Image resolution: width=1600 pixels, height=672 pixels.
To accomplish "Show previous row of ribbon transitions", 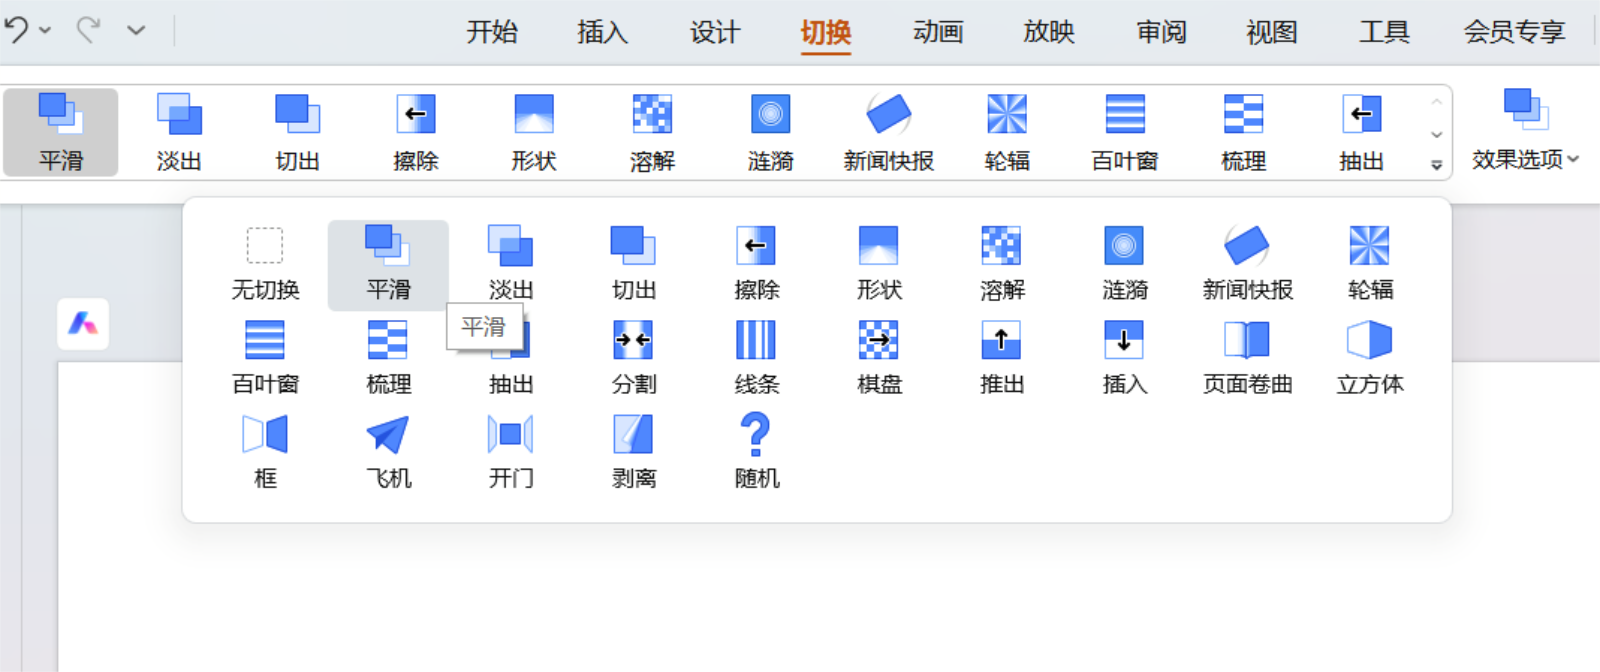I will point(1436,102).
